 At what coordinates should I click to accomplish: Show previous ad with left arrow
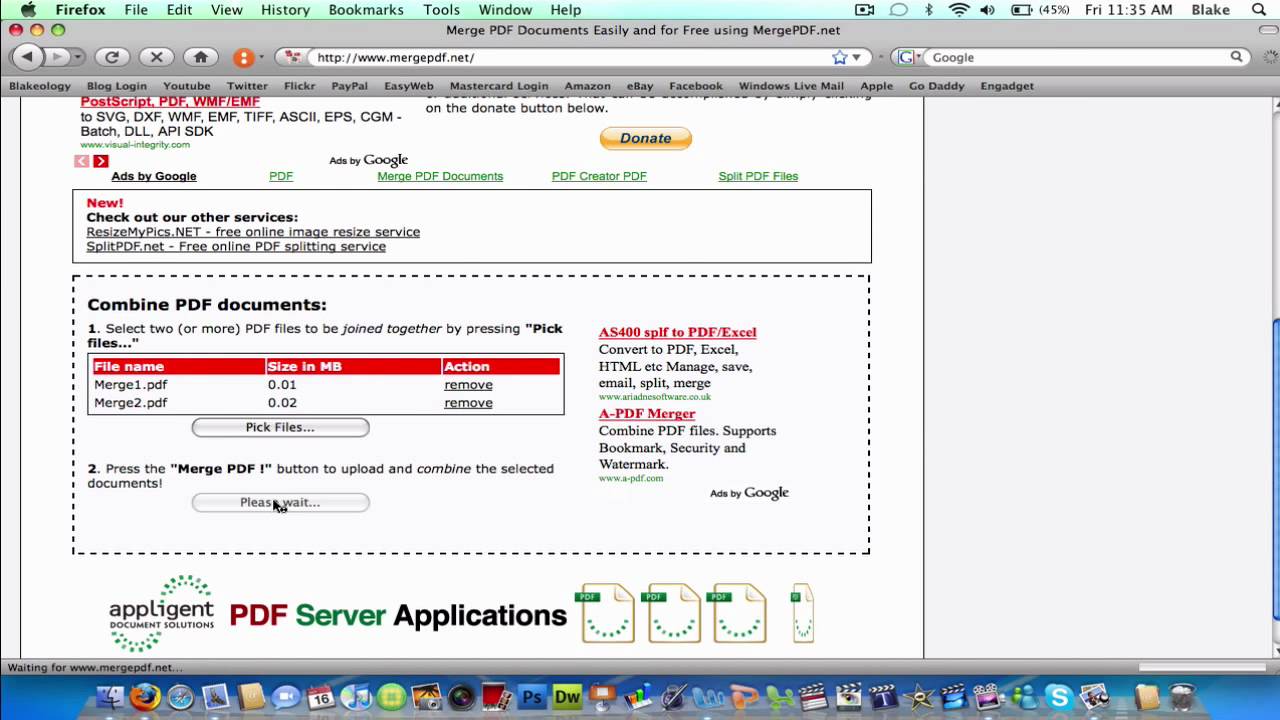click(82, 161)
